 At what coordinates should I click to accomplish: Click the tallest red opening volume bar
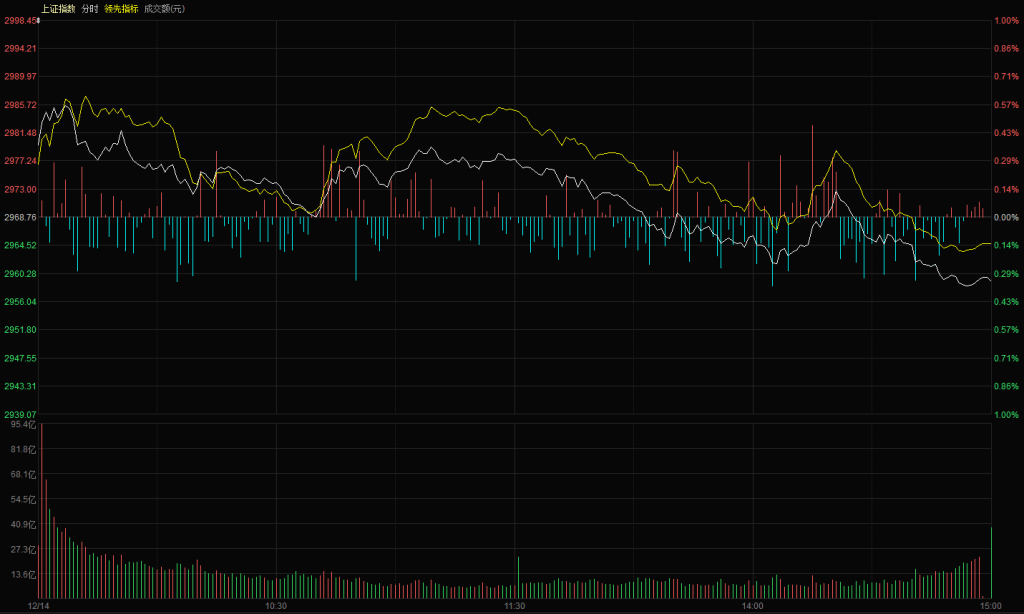coord(41,511)
